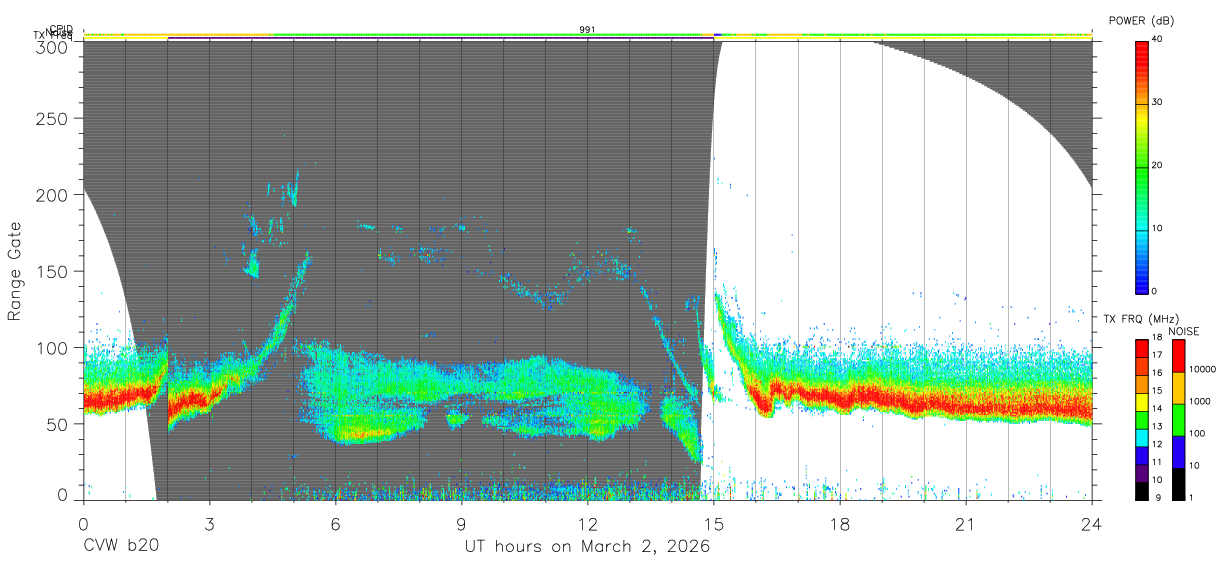Click the 40 label on power colorbar
This screenshot has width=1228, height=567.
(1158, 39)
